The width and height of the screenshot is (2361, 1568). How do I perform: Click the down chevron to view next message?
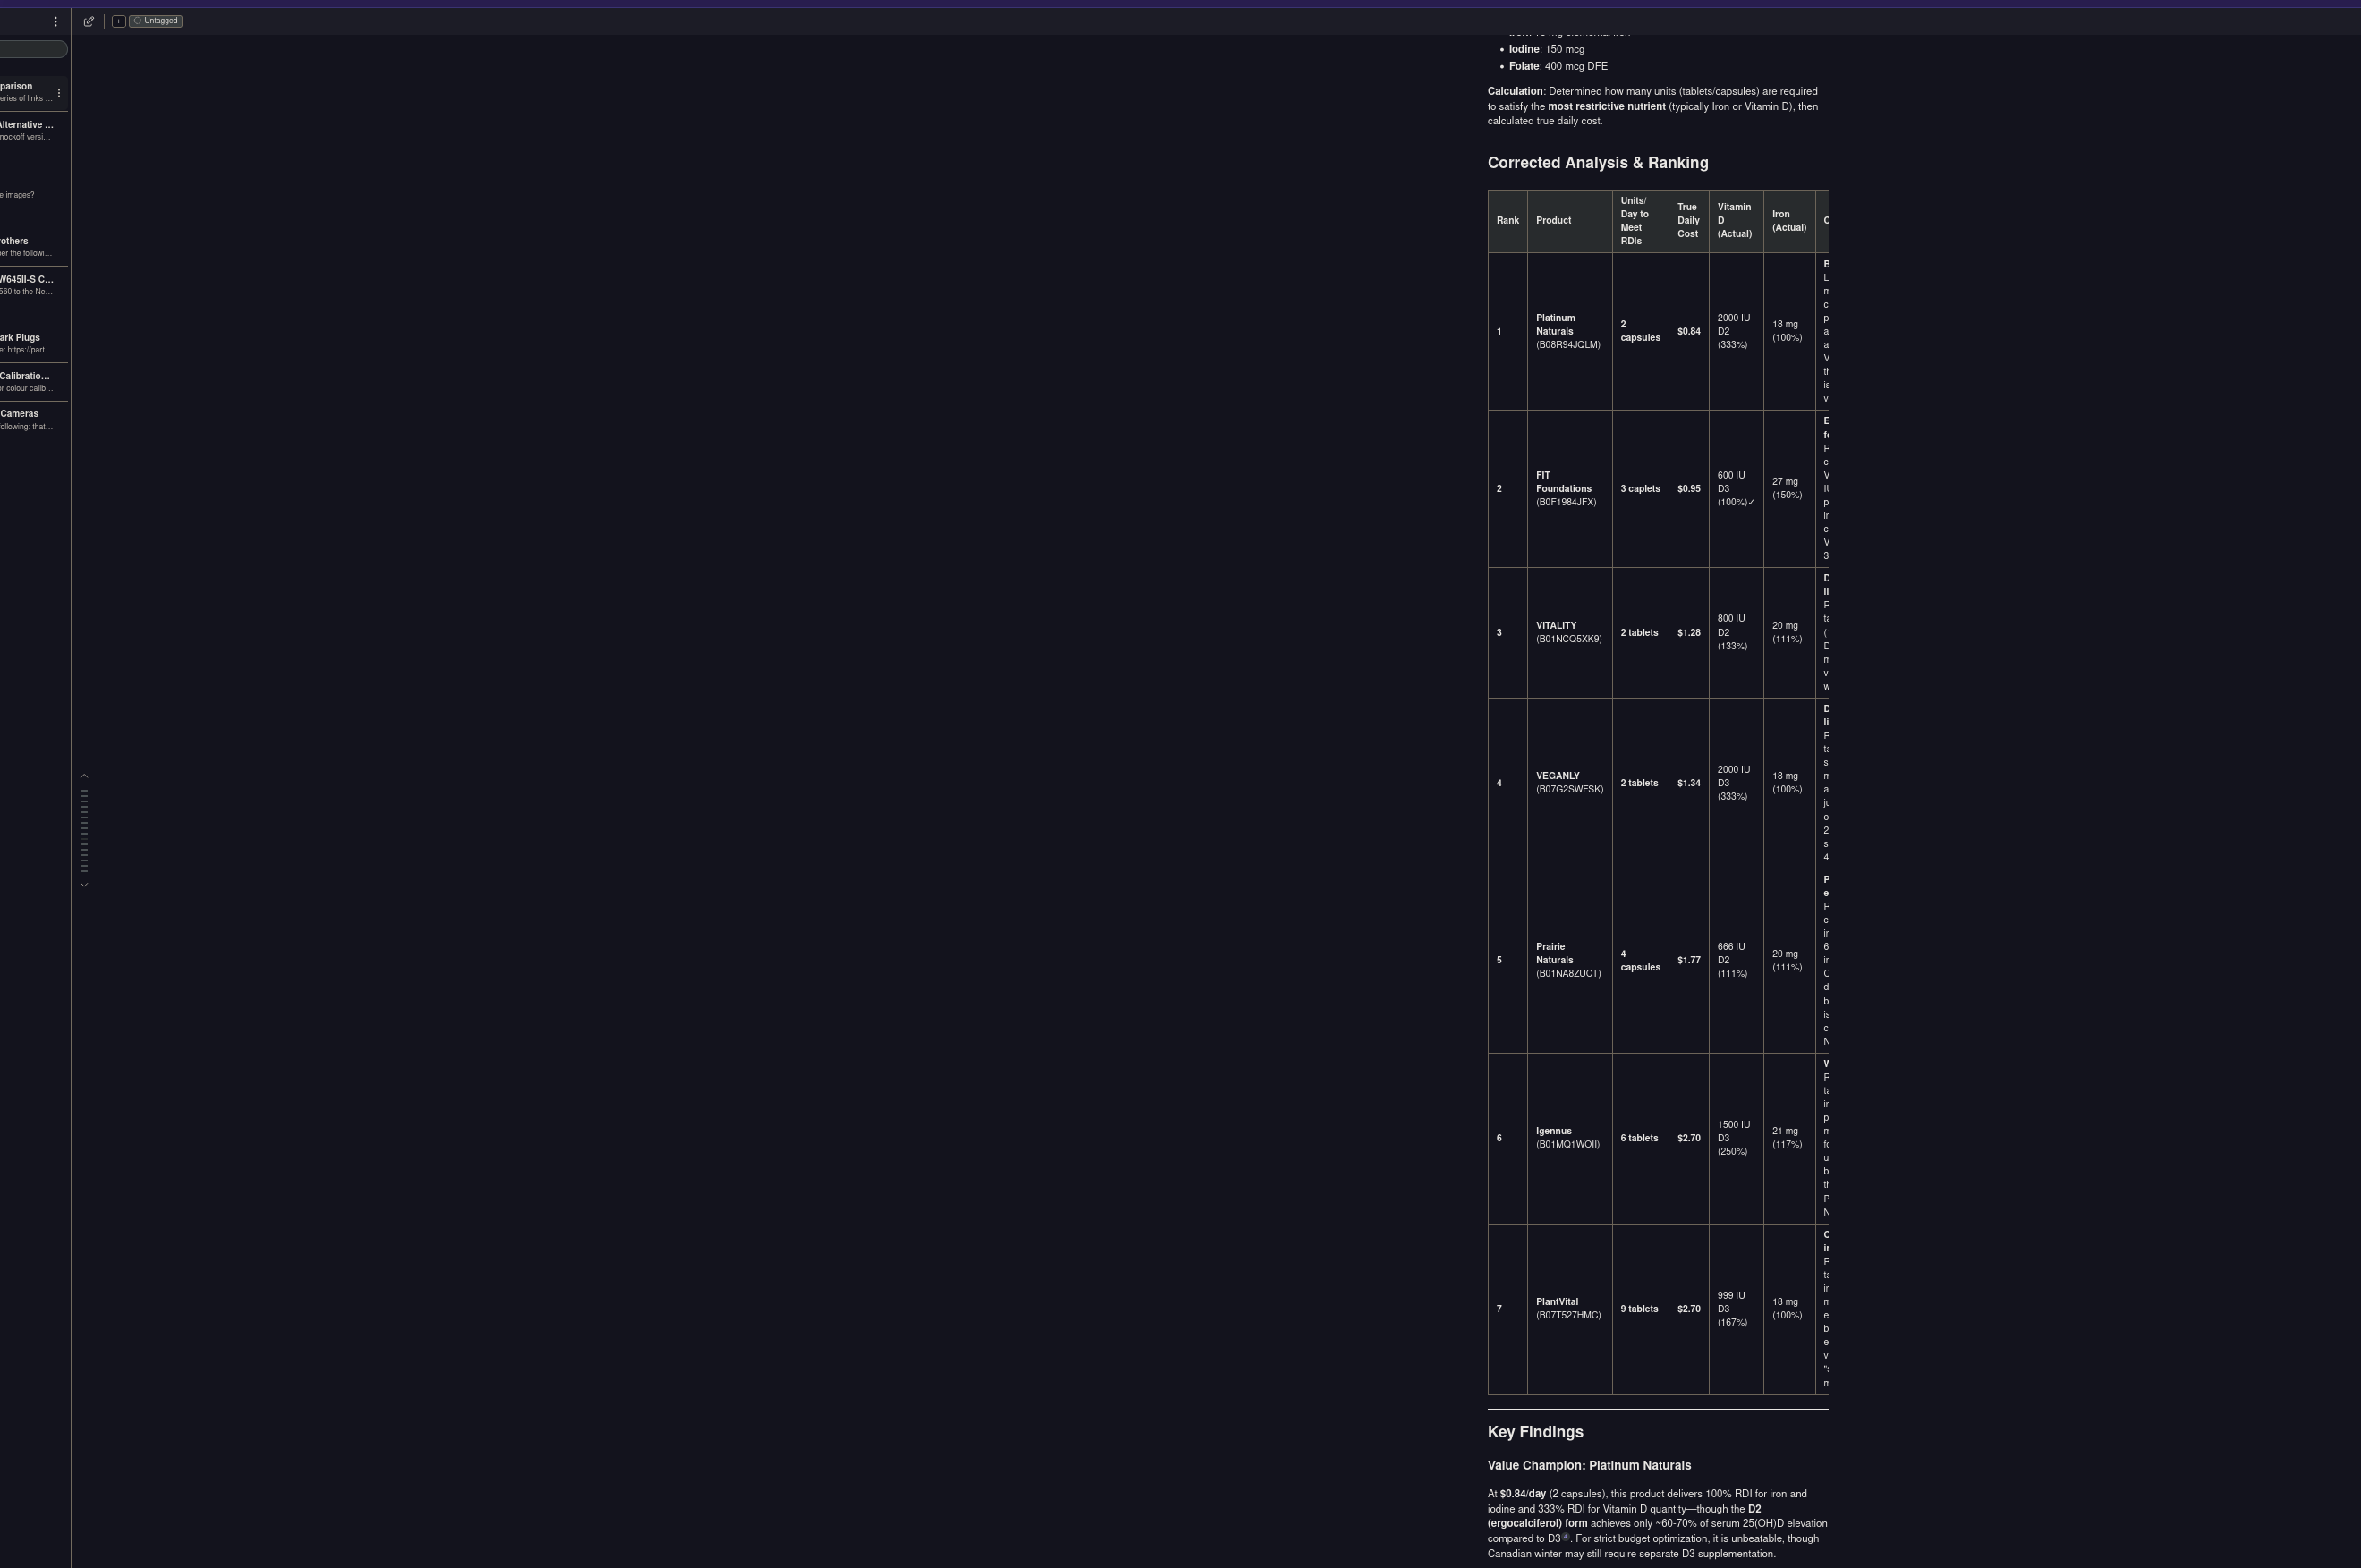(84, 883)
